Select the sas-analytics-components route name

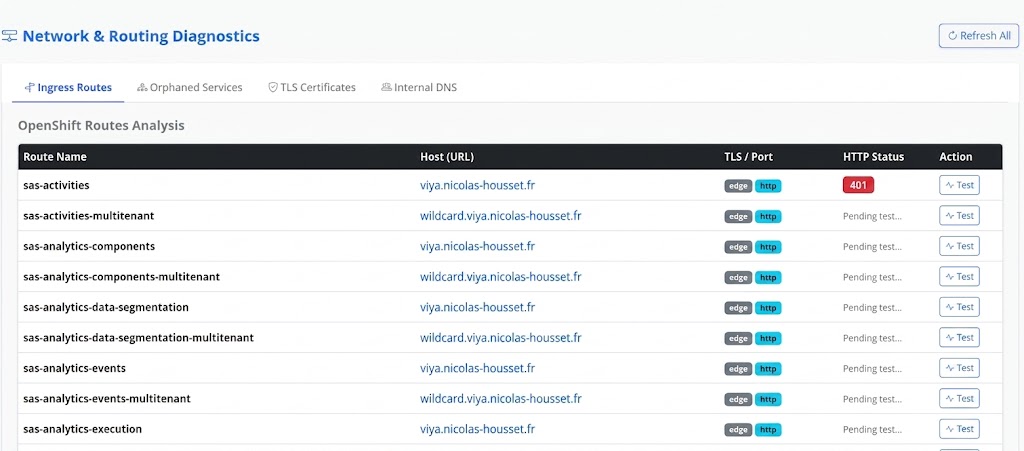(x=89, y=246)
